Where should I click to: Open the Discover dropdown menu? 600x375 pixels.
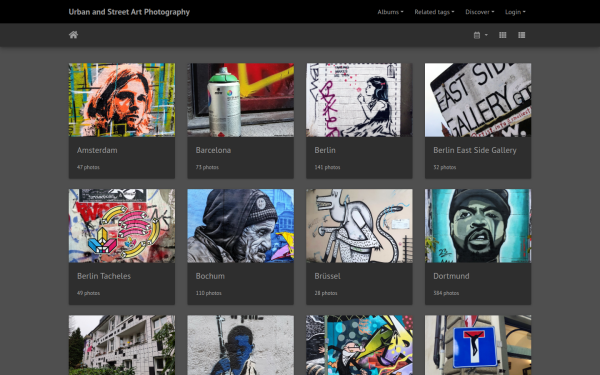tap(479, 12)
